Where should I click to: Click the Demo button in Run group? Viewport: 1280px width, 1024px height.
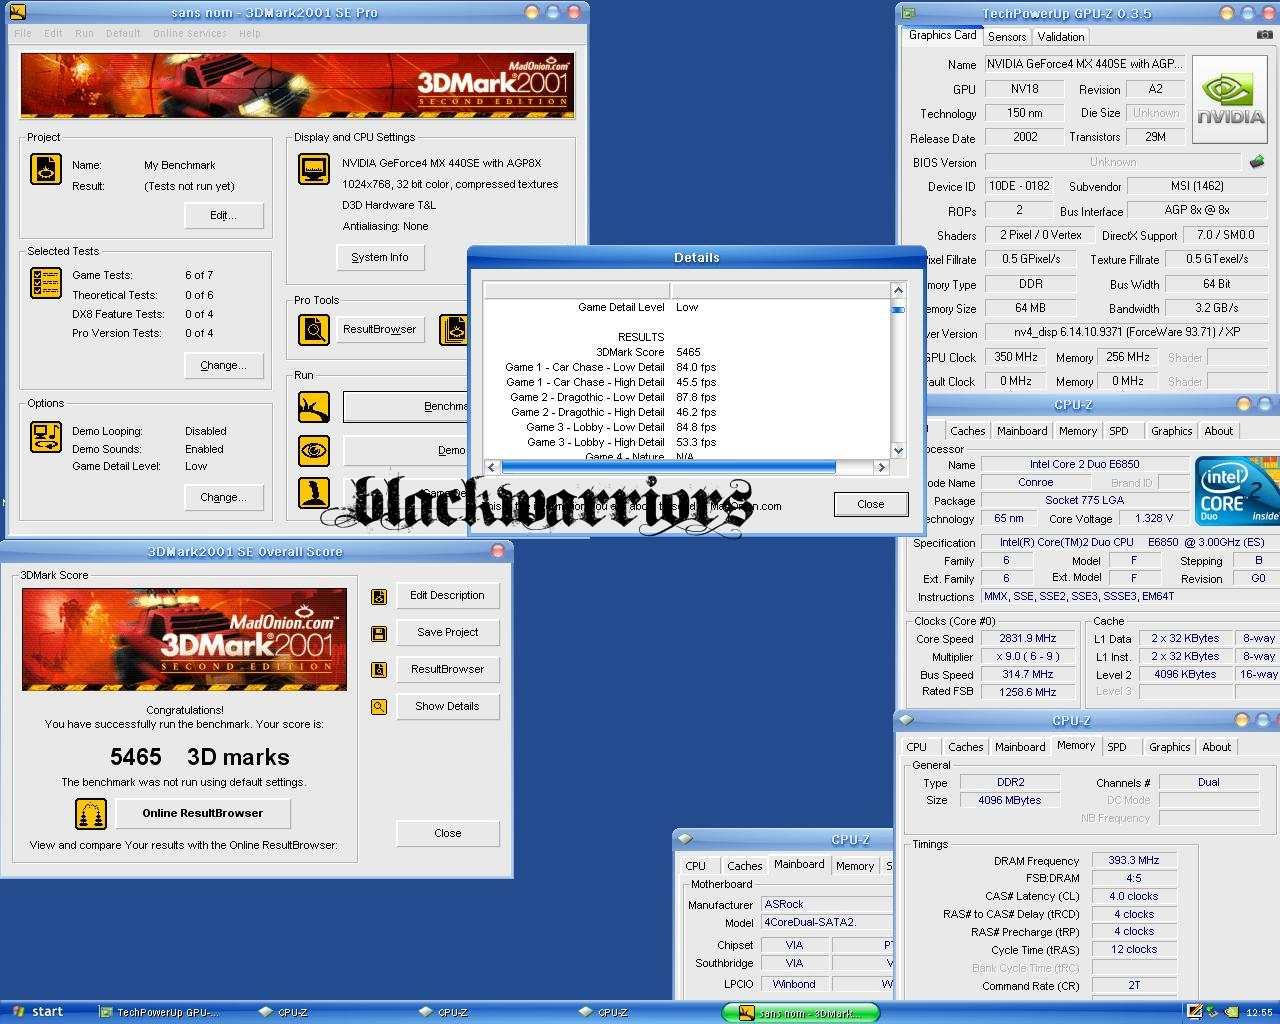(x=405, y=450)
